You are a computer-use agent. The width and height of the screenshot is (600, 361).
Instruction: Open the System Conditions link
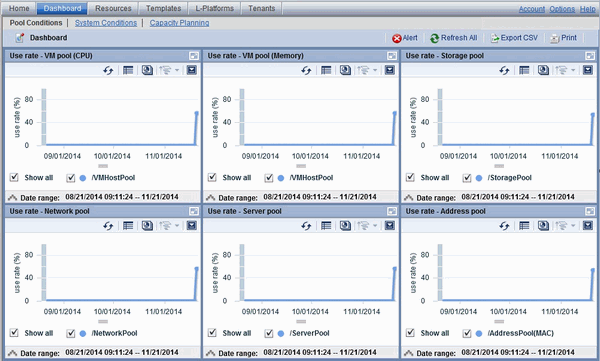[106, 23]
